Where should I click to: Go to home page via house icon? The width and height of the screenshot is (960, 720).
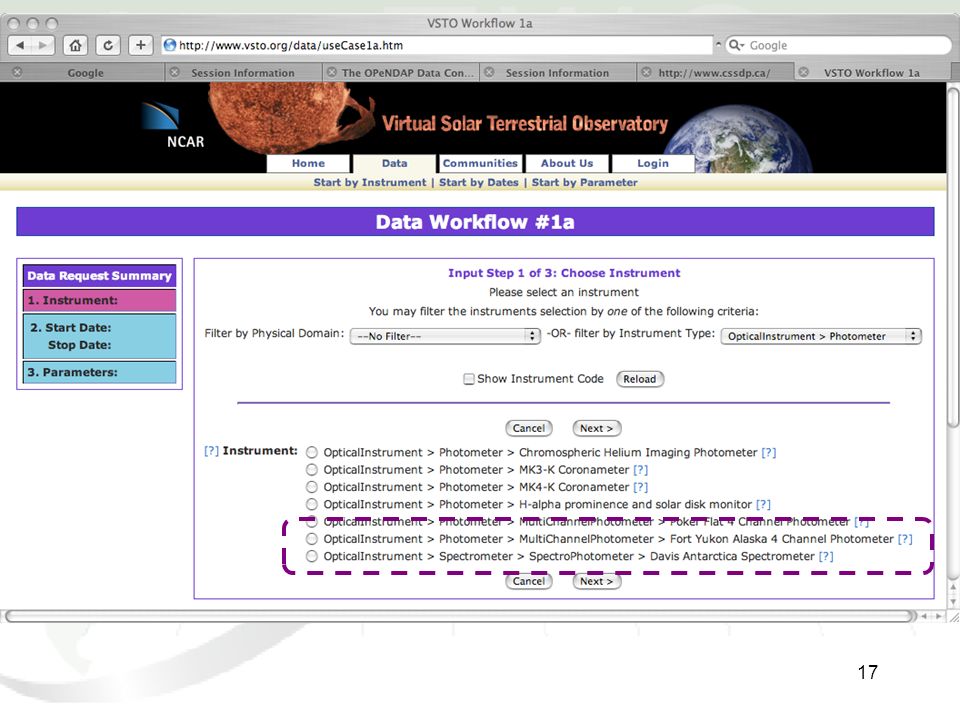pos(75,45)
